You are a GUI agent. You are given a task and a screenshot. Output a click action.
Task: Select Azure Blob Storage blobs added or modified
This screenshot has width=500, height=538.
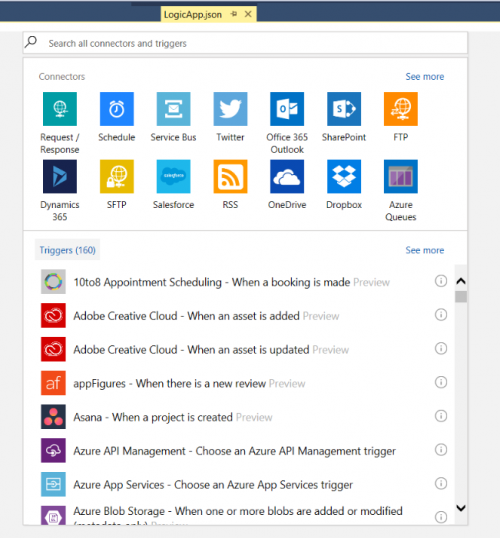pos(238,515)
